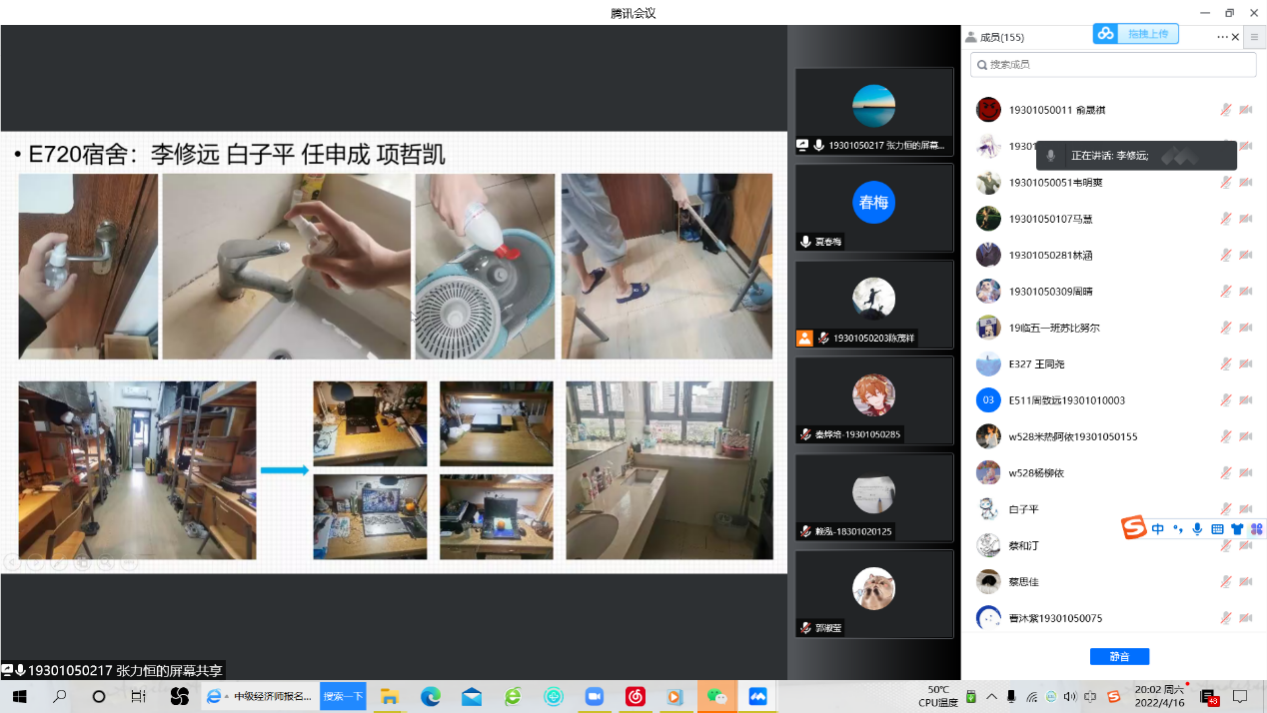
Task: Click Sogou voice input microphone icon
Action: pyautogui.click(x=1197, y=529)
